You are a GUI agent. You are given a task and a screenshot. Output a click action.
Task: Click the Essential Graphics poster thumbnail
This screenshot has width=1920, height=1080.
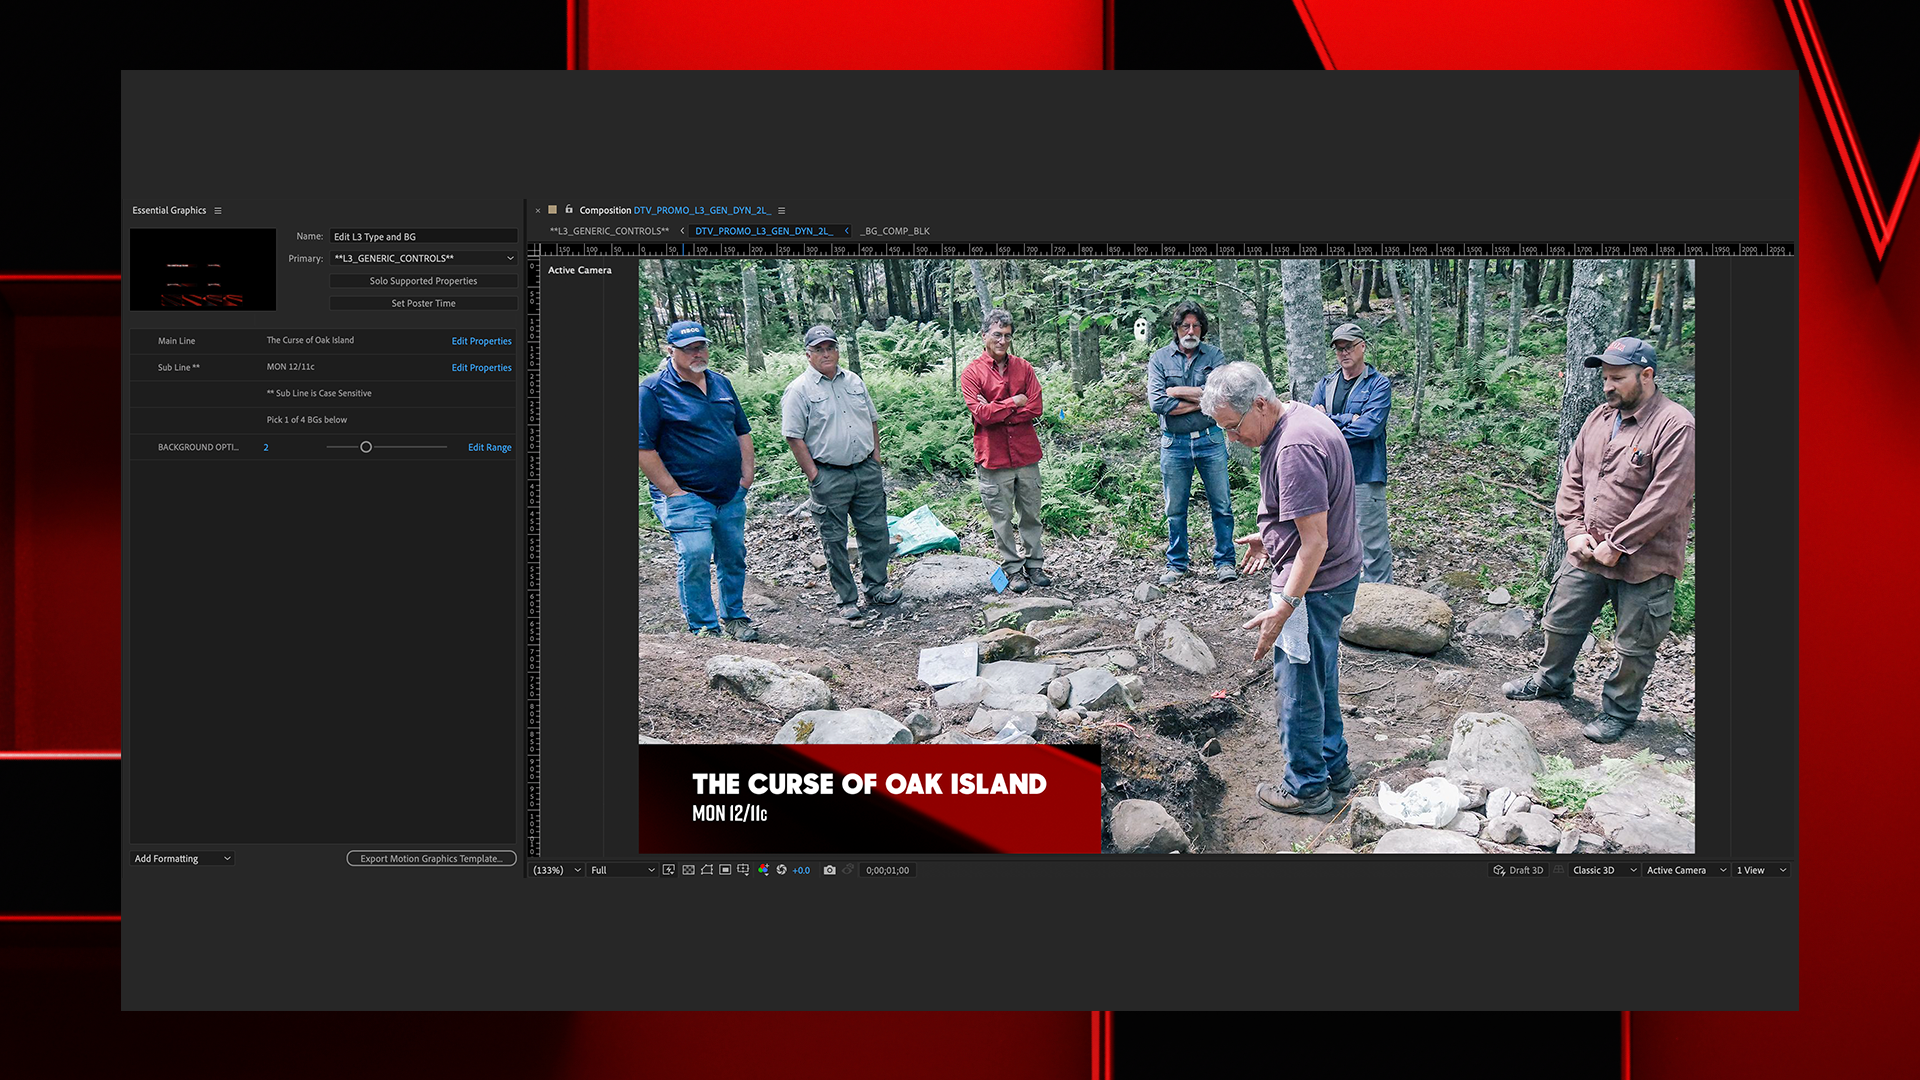click(203, 269)
